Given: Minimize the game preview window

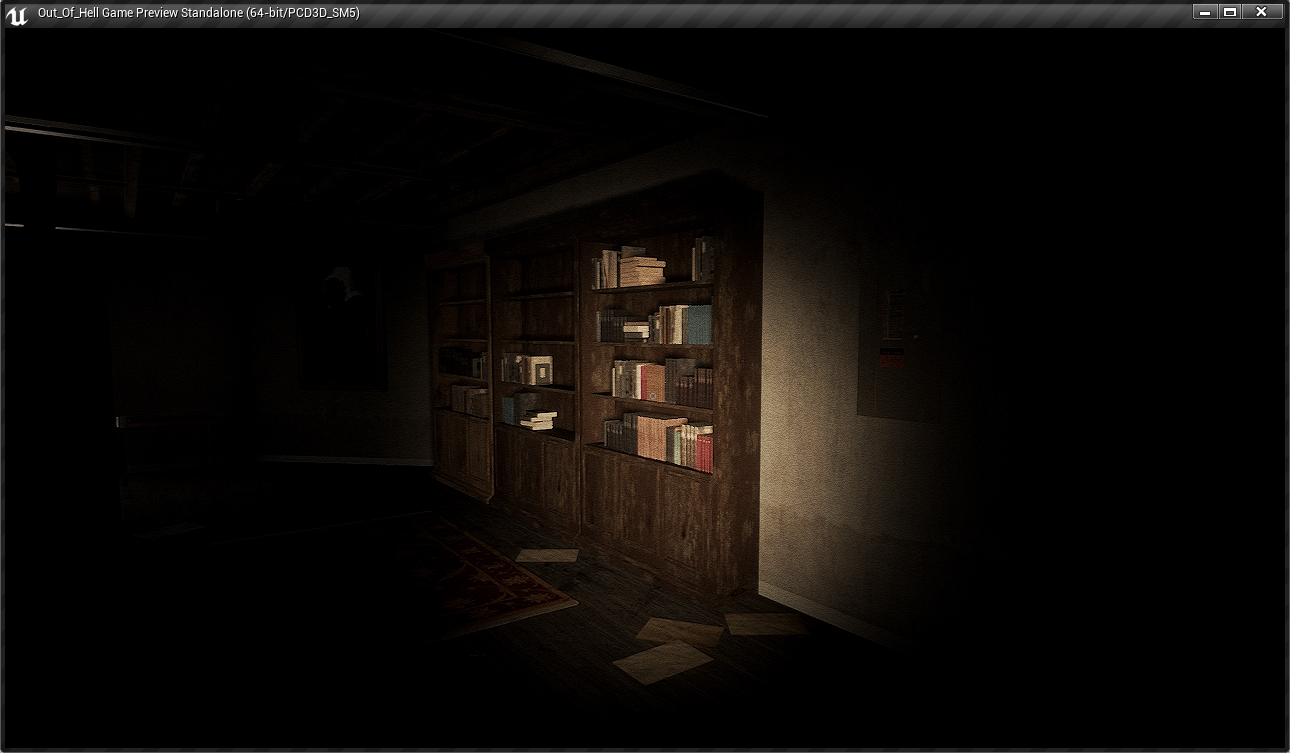Looking at the screenshot, I should (1204, 12).
